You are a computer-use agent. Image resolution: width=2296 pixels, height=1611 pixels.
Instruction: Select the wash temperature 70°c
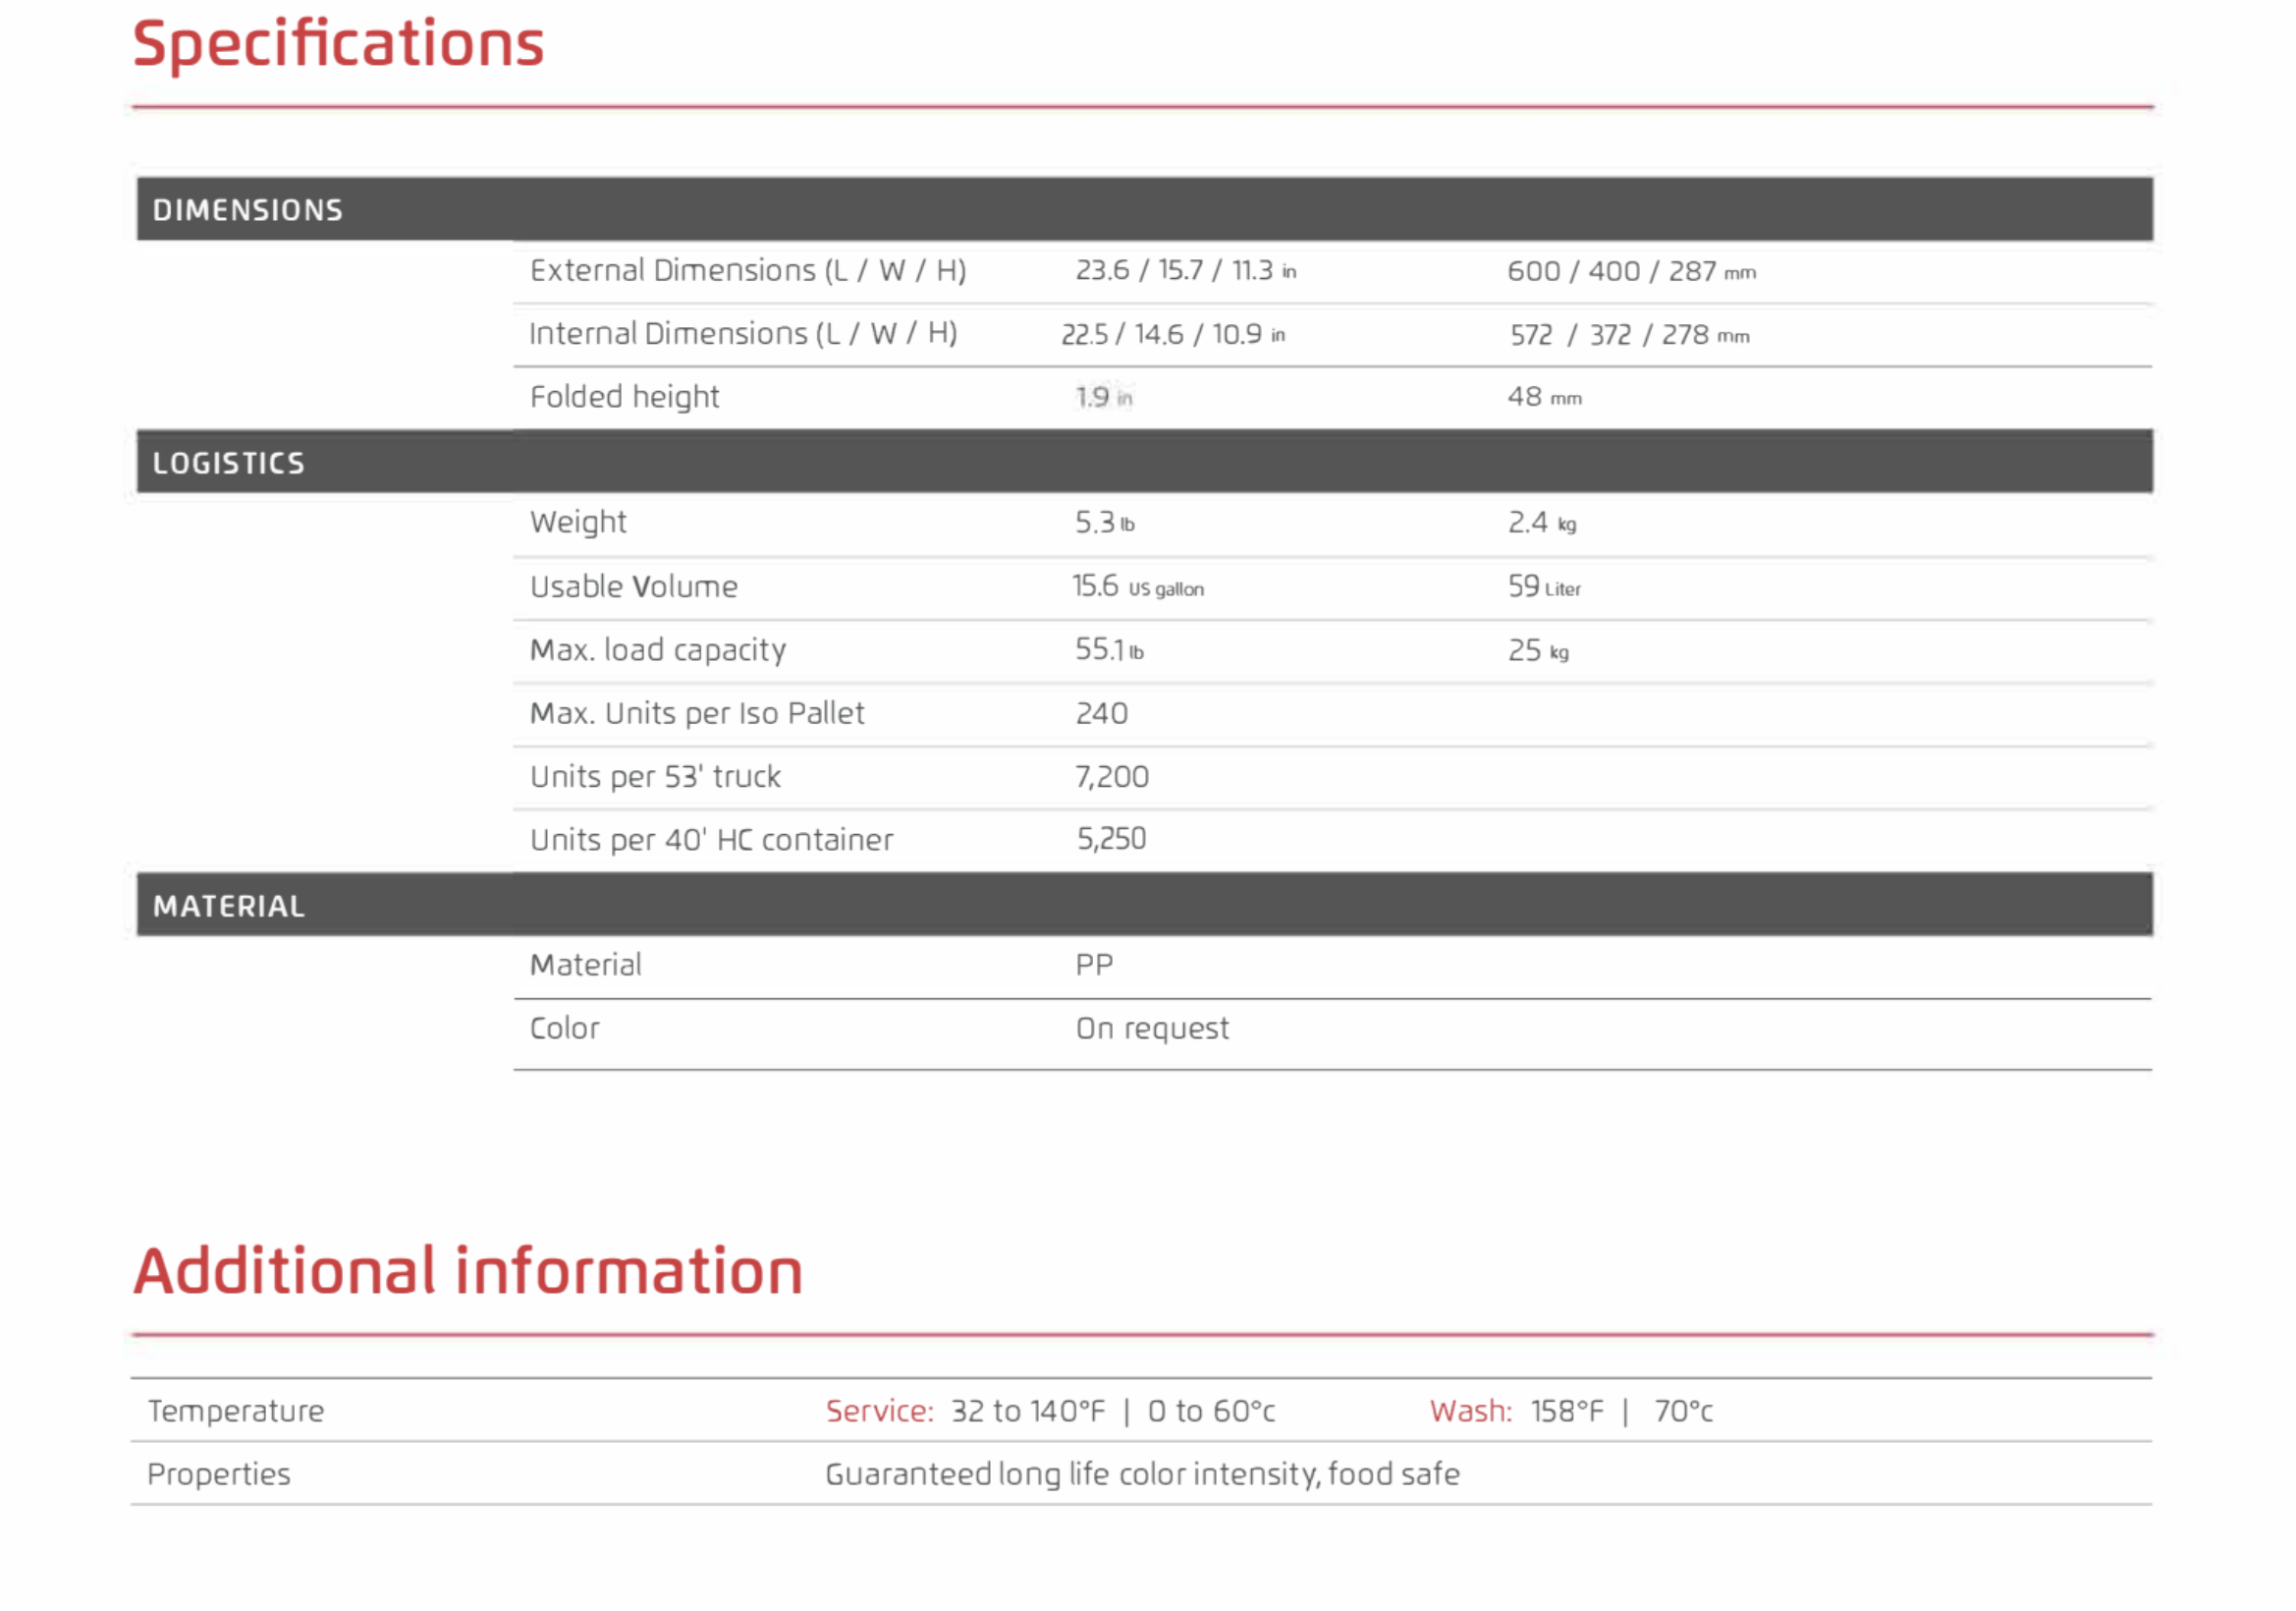pyautogui.click(x=1683, y=1411)
